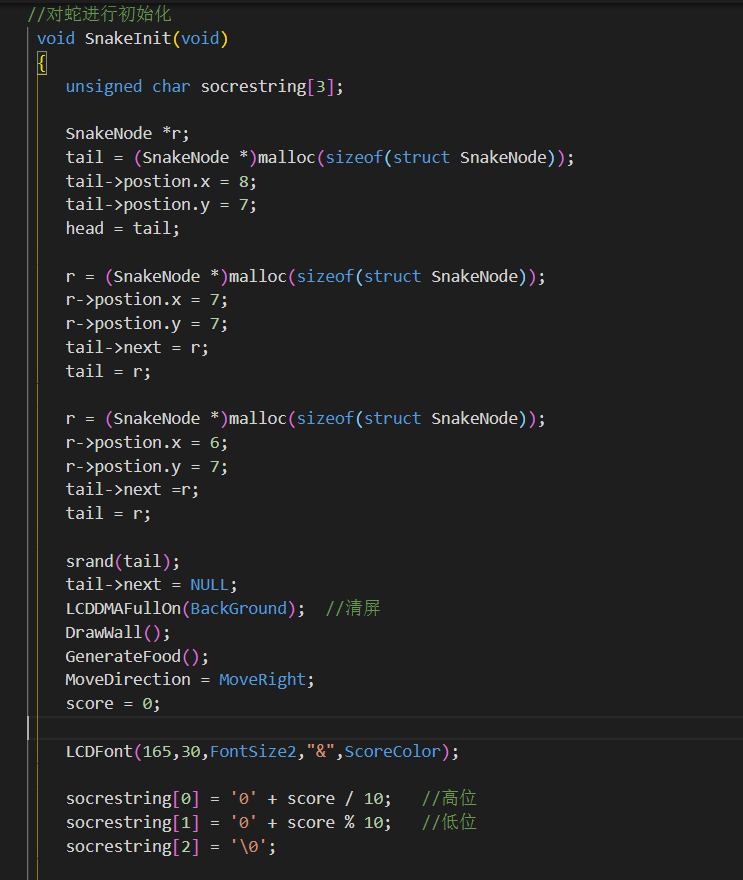
Task: Click the 'LCDDMAFullOn(BackGround);' call
Action: pos(185,609)
